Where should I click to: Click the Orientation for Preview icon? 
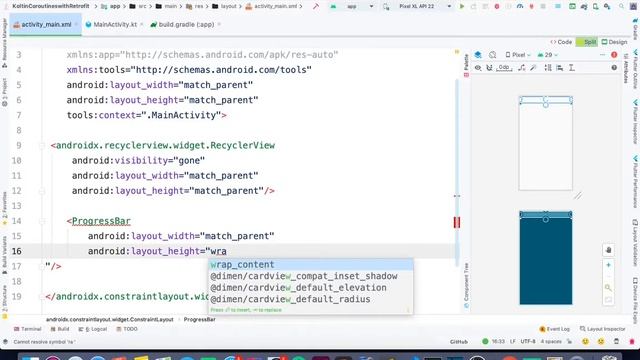coord(493,55)
